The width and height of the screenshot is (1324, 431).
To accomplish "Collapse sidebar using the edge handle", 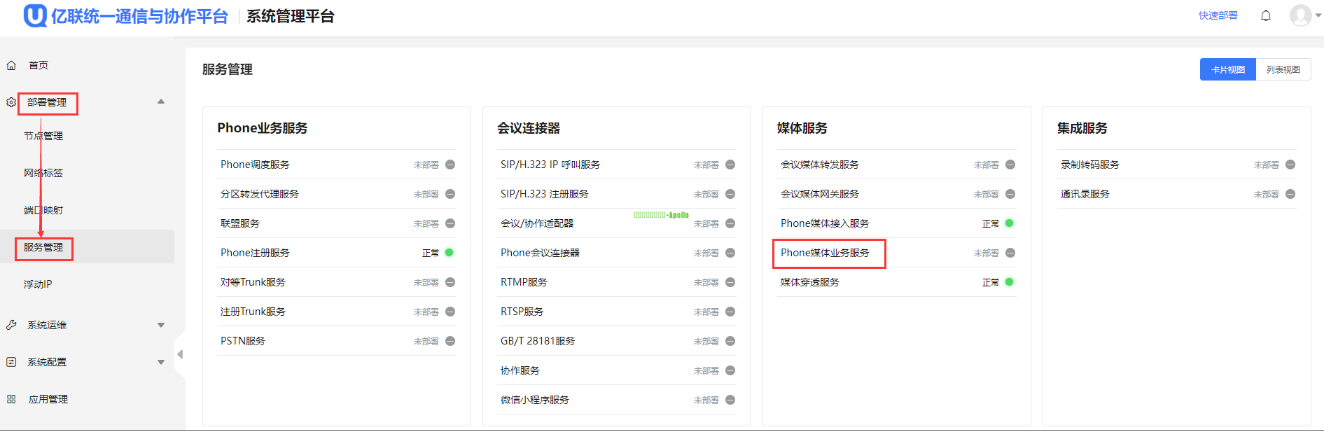I will click(x=180, y=355).
